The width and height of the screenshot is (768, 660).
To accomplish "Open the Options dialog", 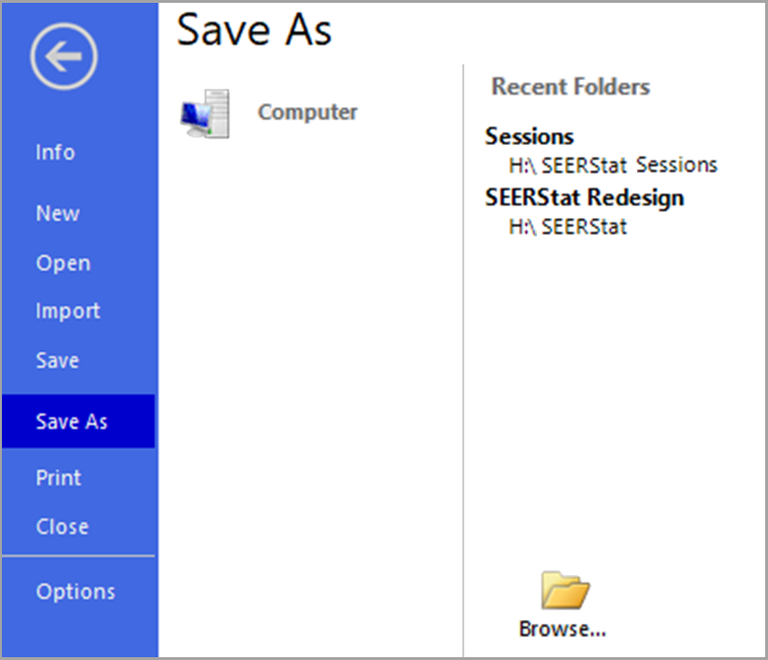I will click(75, 591).
